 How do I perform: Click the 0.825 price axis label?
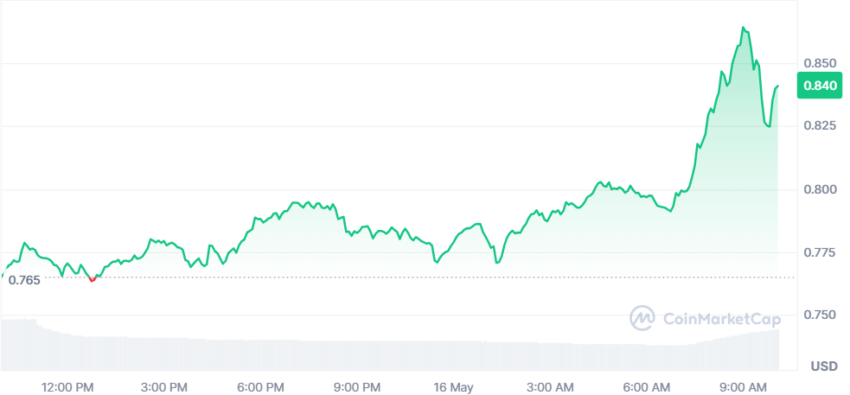tap(820, 126)
